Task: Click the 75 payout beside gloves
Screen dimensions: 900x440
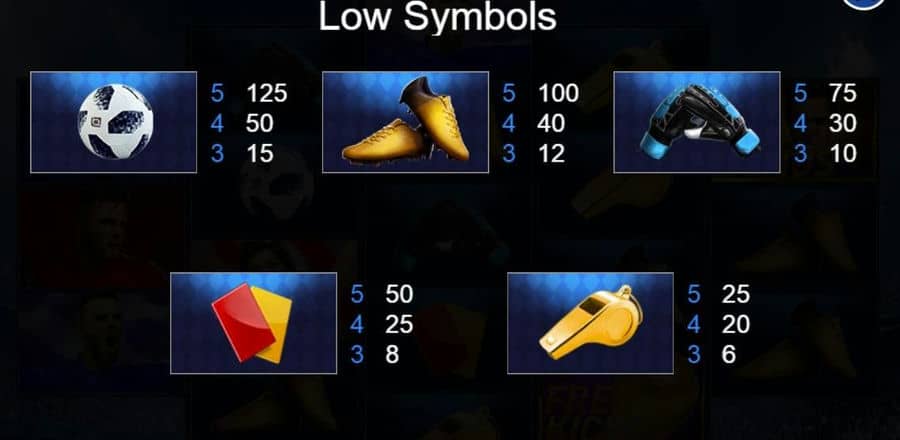Action: 843,93
